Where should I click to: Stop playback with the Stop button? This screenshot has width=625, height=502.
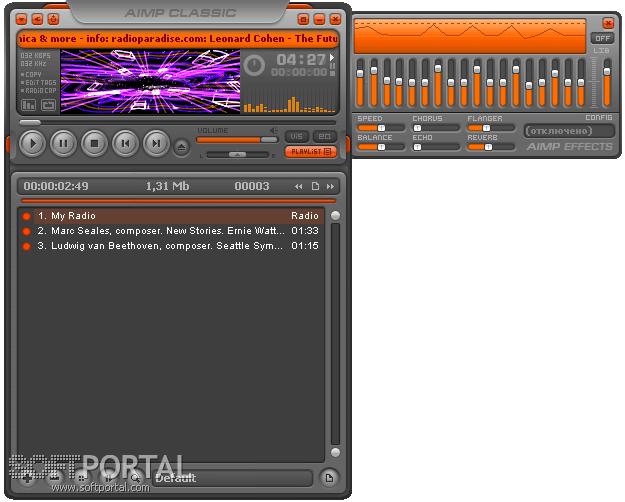[x=94, y=143]
